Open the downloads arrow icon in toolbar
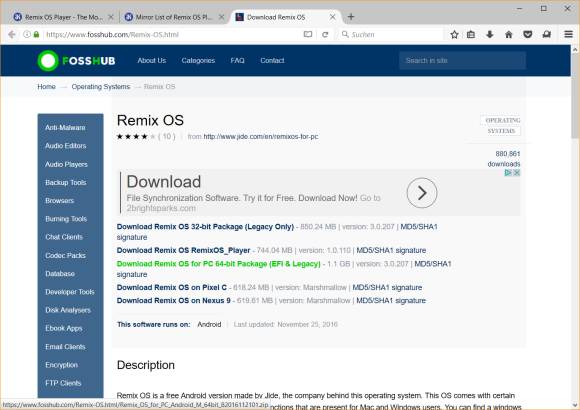 pyautogui.click(x=490, y=34)
